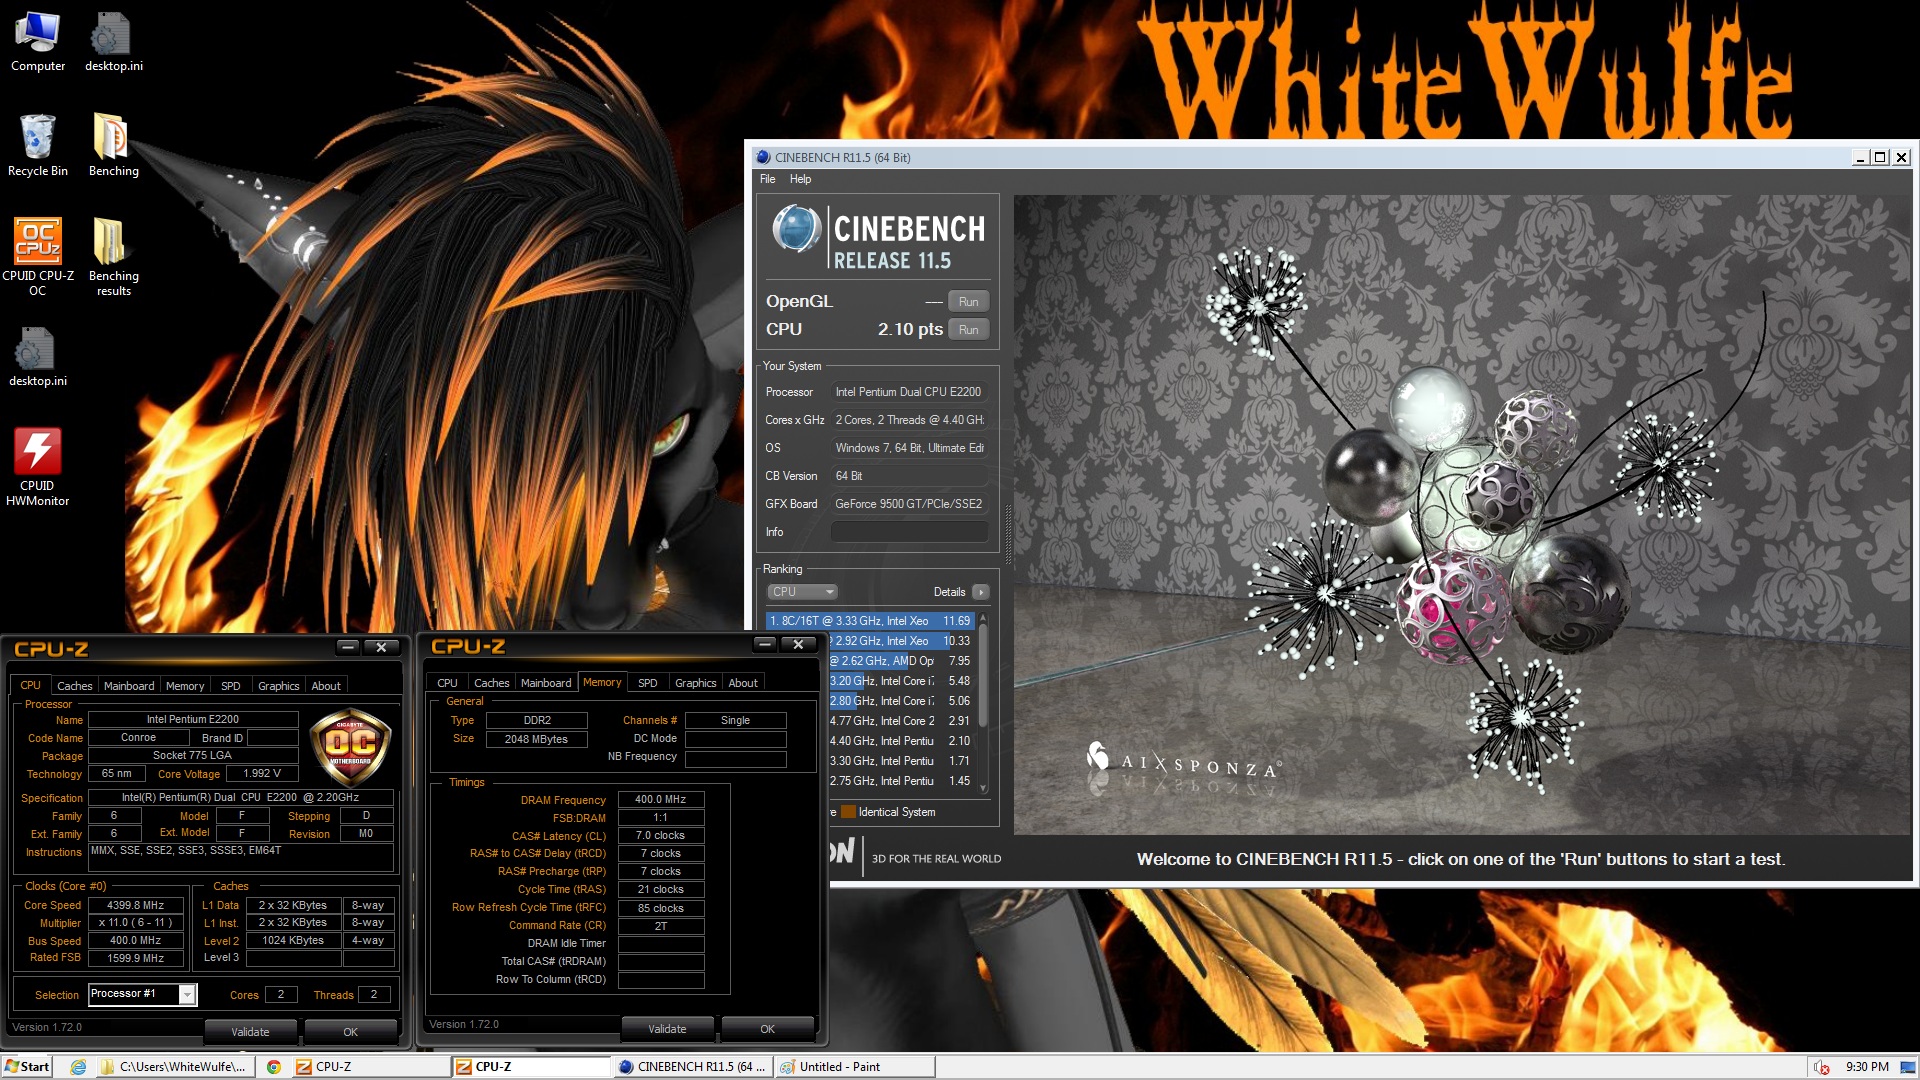Image resolution: width=1920 pixels, height=1080 pixels.
Task: Select the 2.62 GHz AMD Op ranking row
Action: tap(900, 661)
